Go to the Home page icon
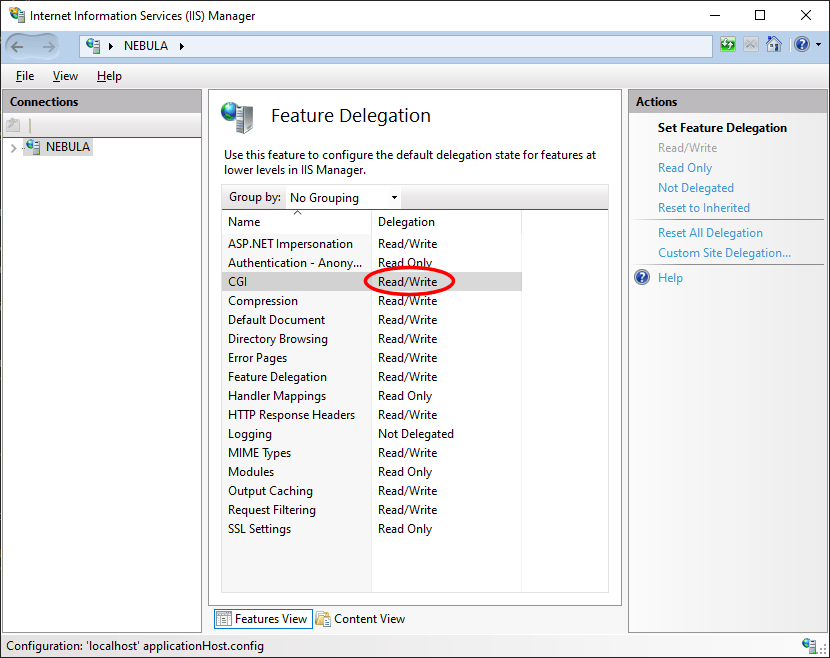 773,44
